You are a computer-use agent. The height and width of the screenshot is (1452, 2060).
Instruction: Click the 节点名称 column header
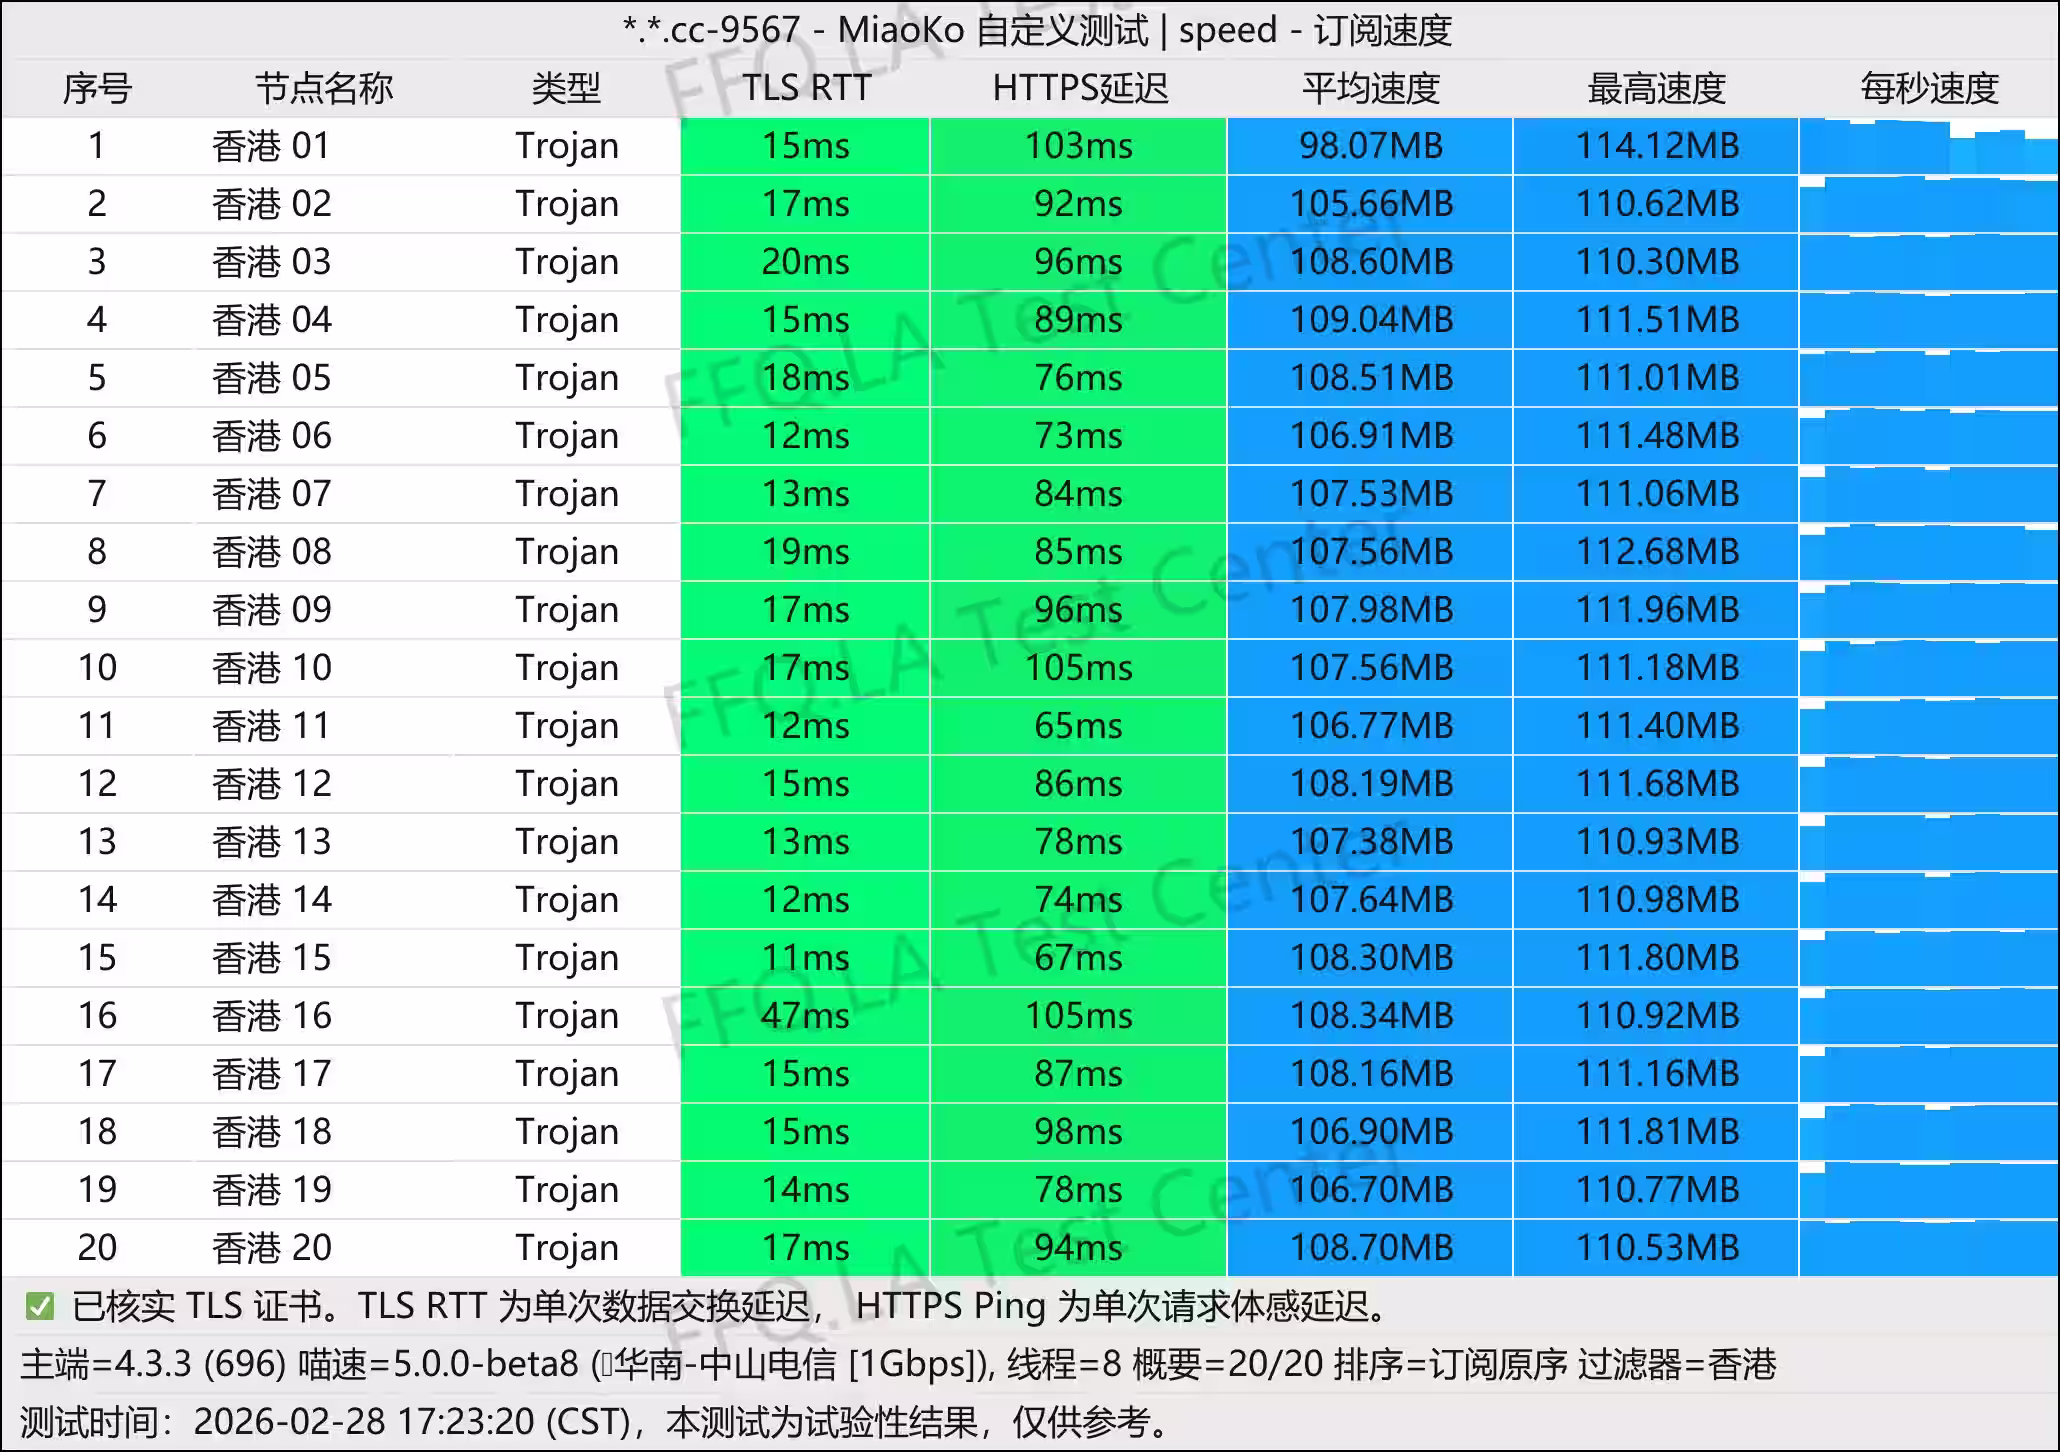pyautogui.click(x=323, y=88)
